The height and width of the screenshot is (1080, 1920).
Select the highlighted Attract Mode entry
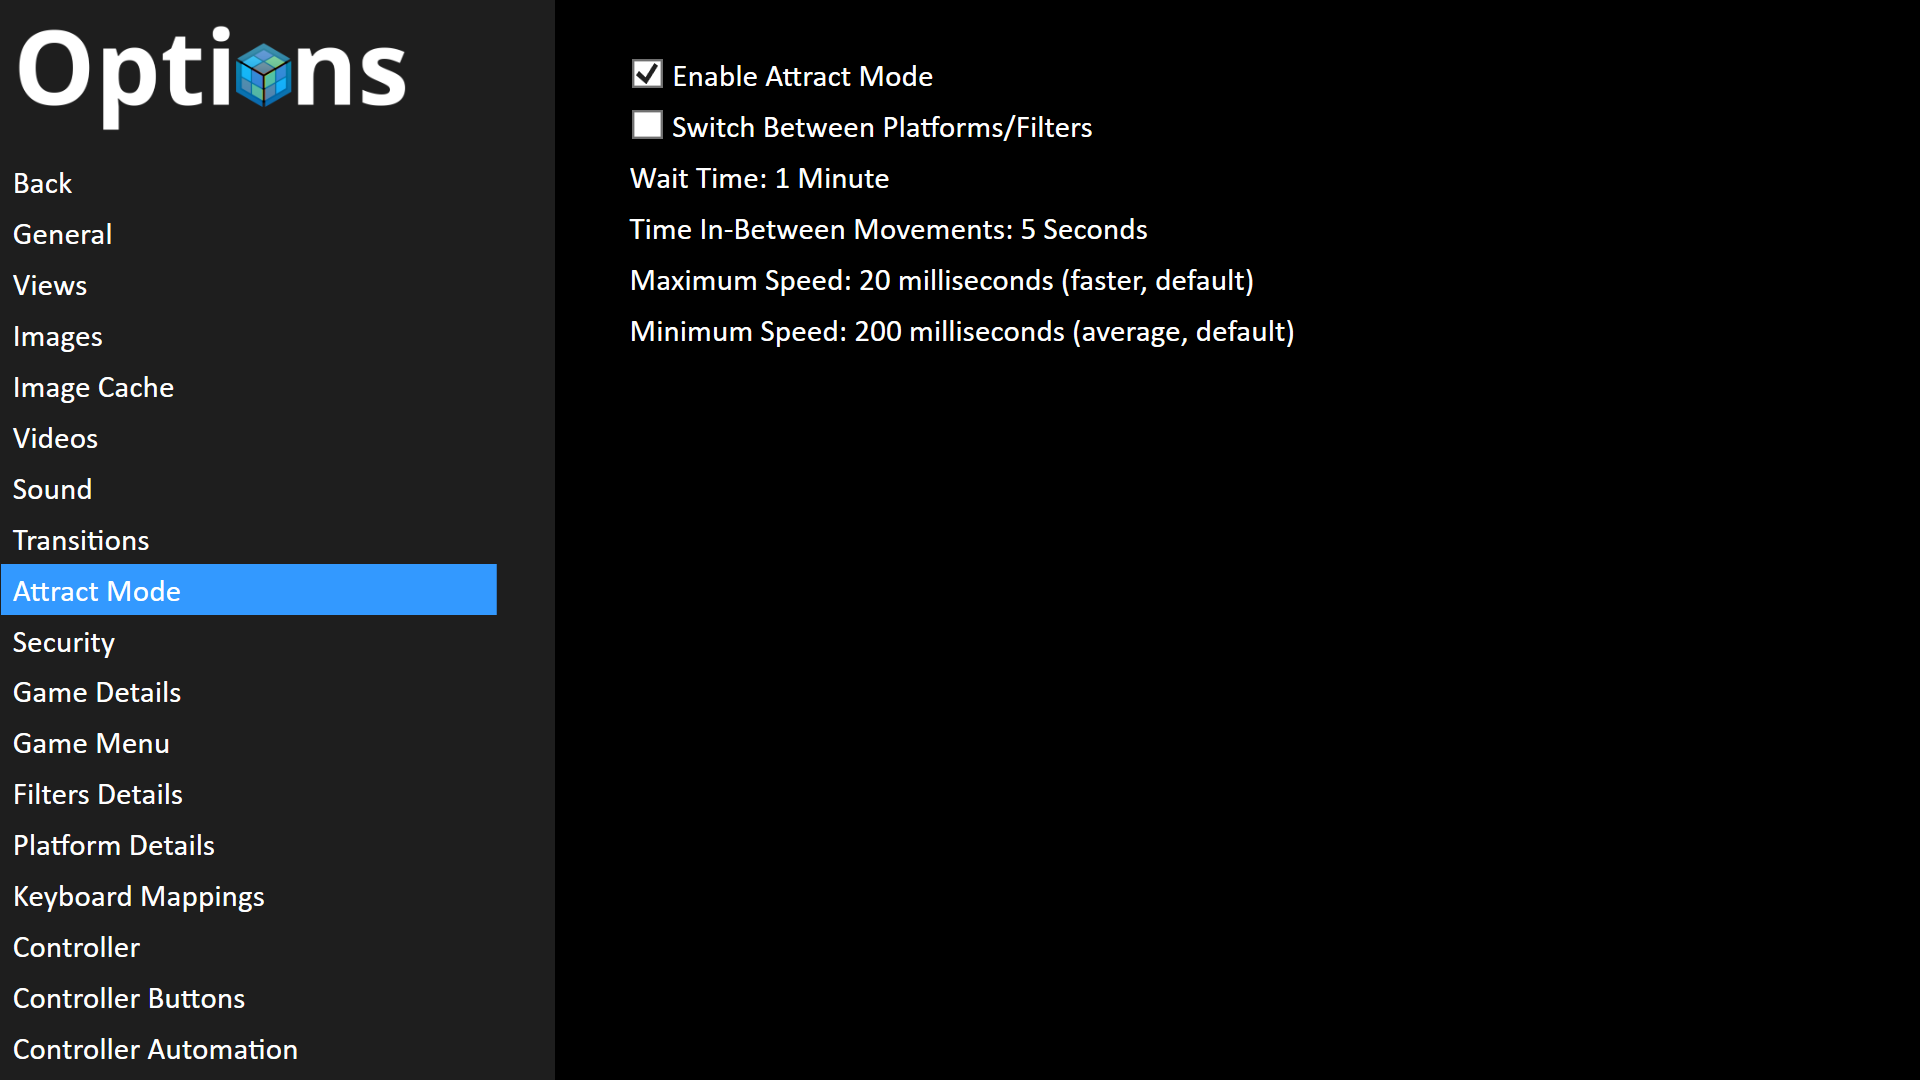[x=249, y=590]
